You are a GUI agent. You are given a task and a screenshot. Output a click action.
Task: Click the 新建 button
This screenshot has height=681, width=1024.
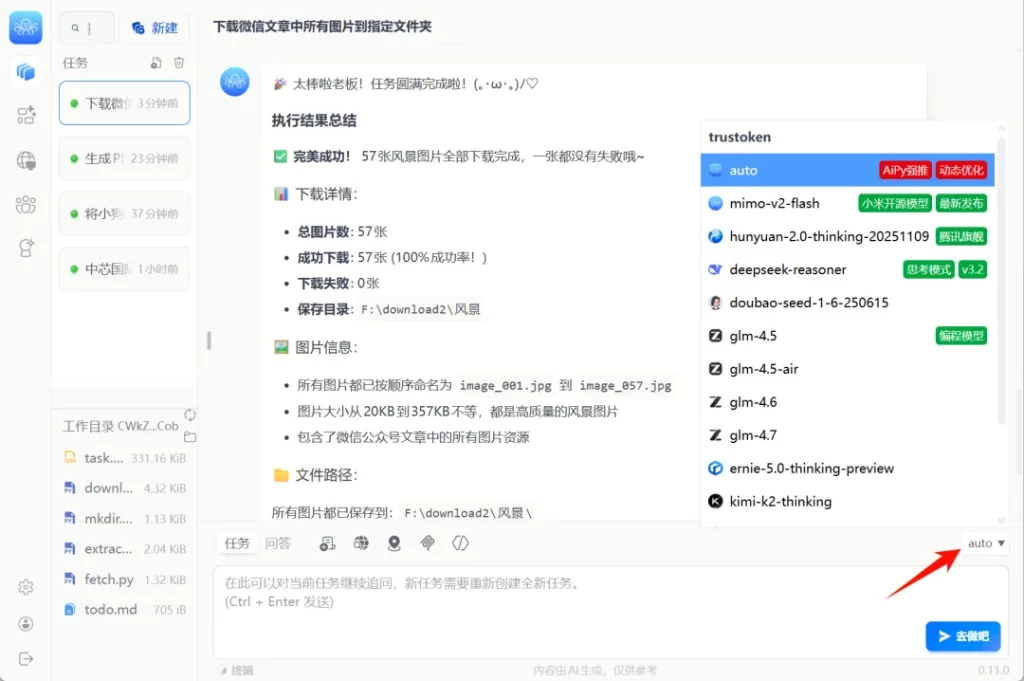(x=155, y=28)
